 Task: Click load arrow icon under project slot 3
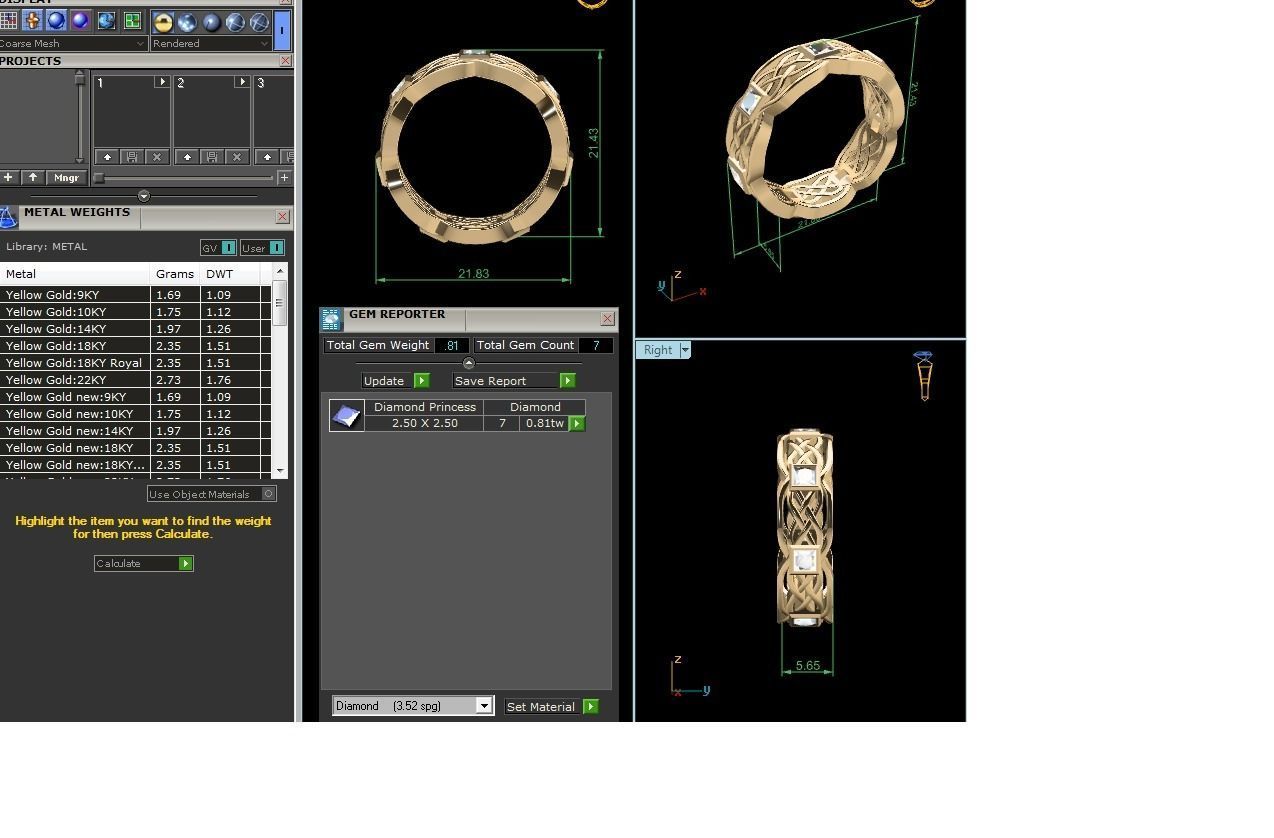[x=267, y=157]
